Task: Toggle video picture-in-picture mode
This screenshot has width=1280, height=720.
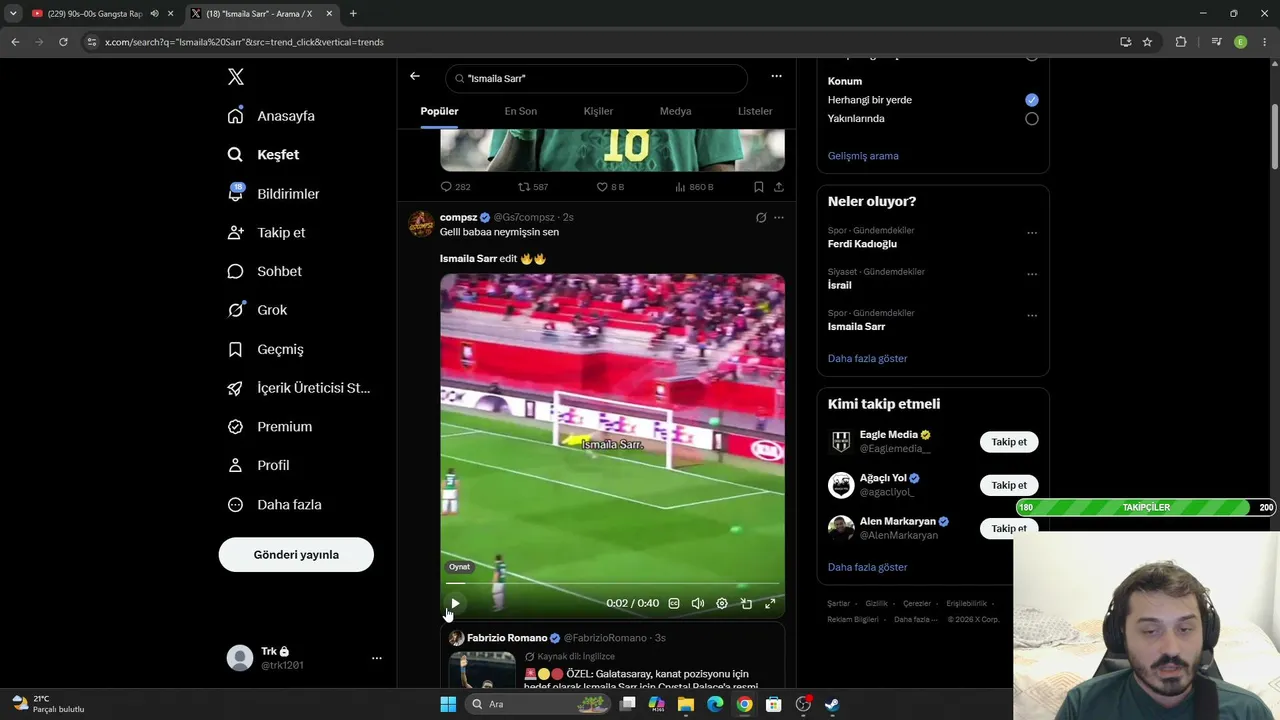Action: pos(746,603)
